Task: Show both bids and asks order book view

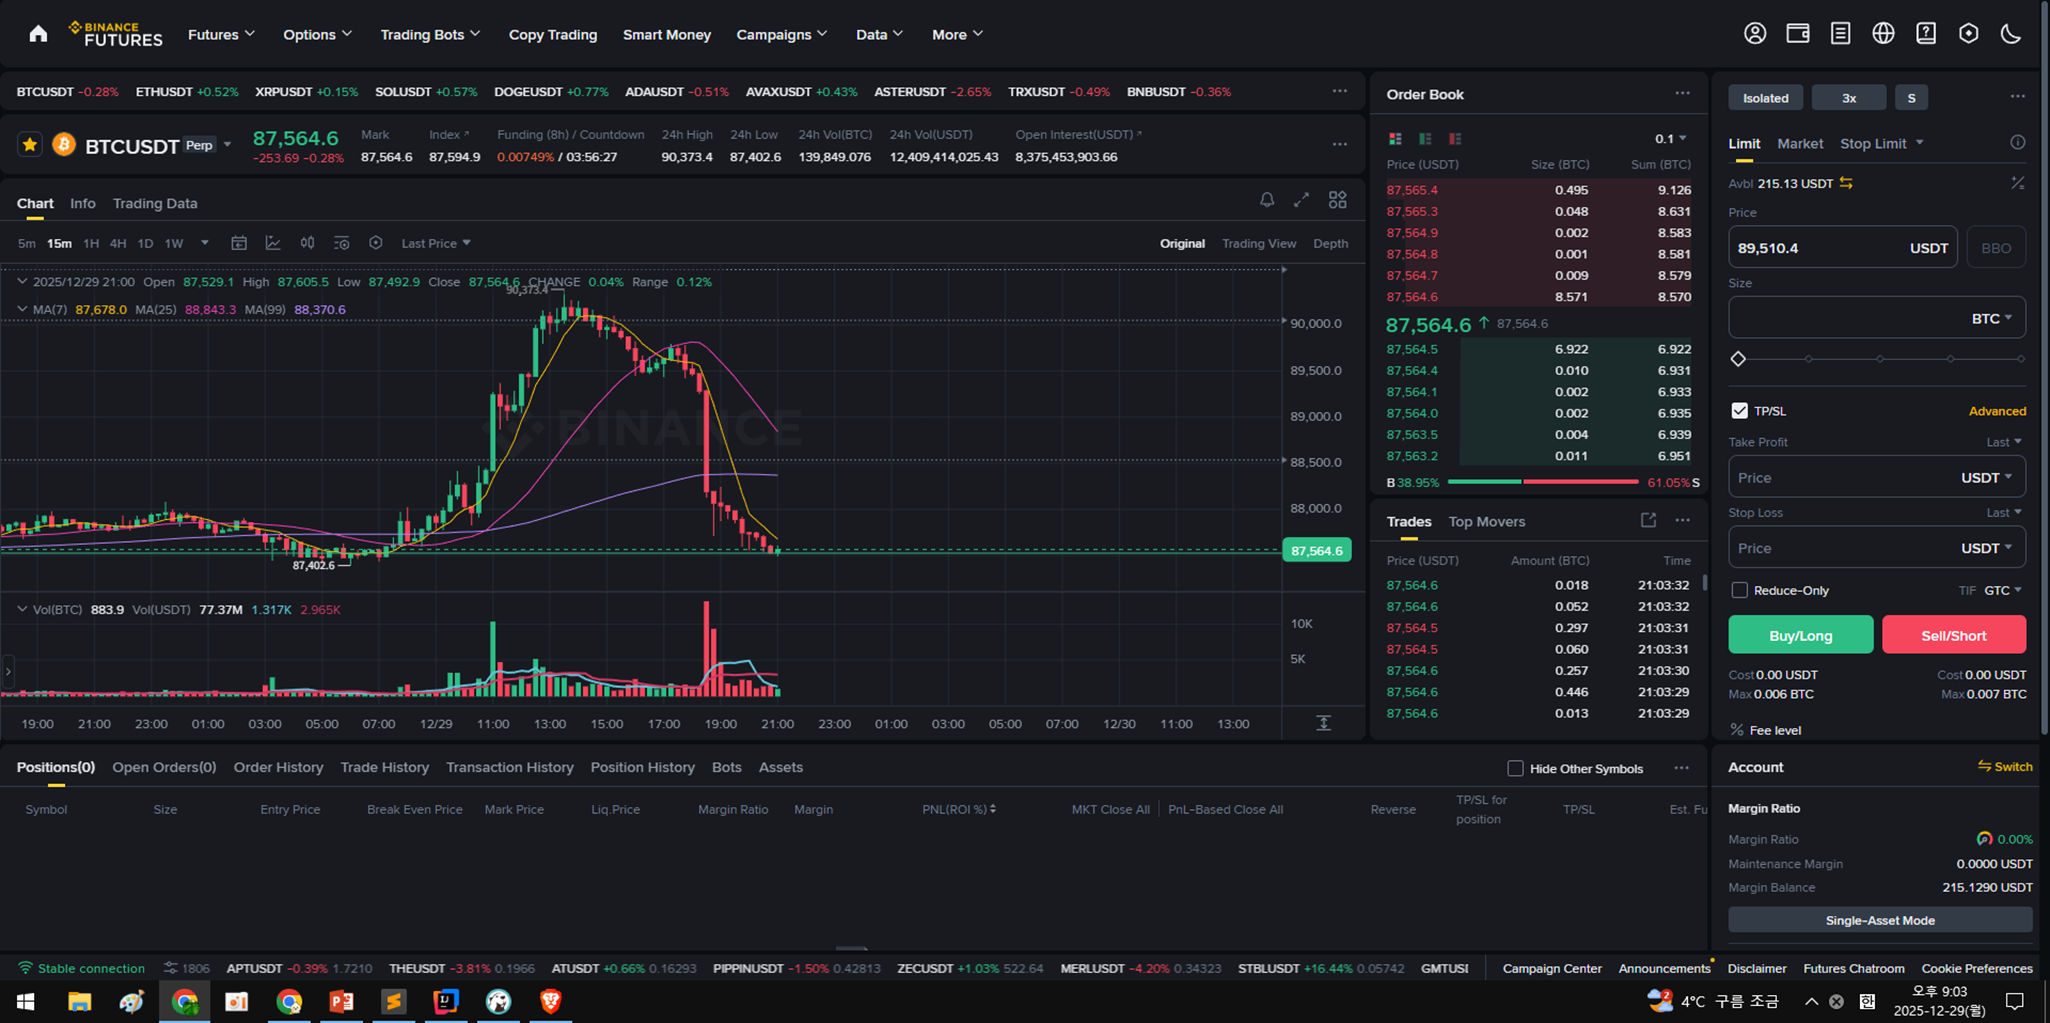Action: 1395,139
